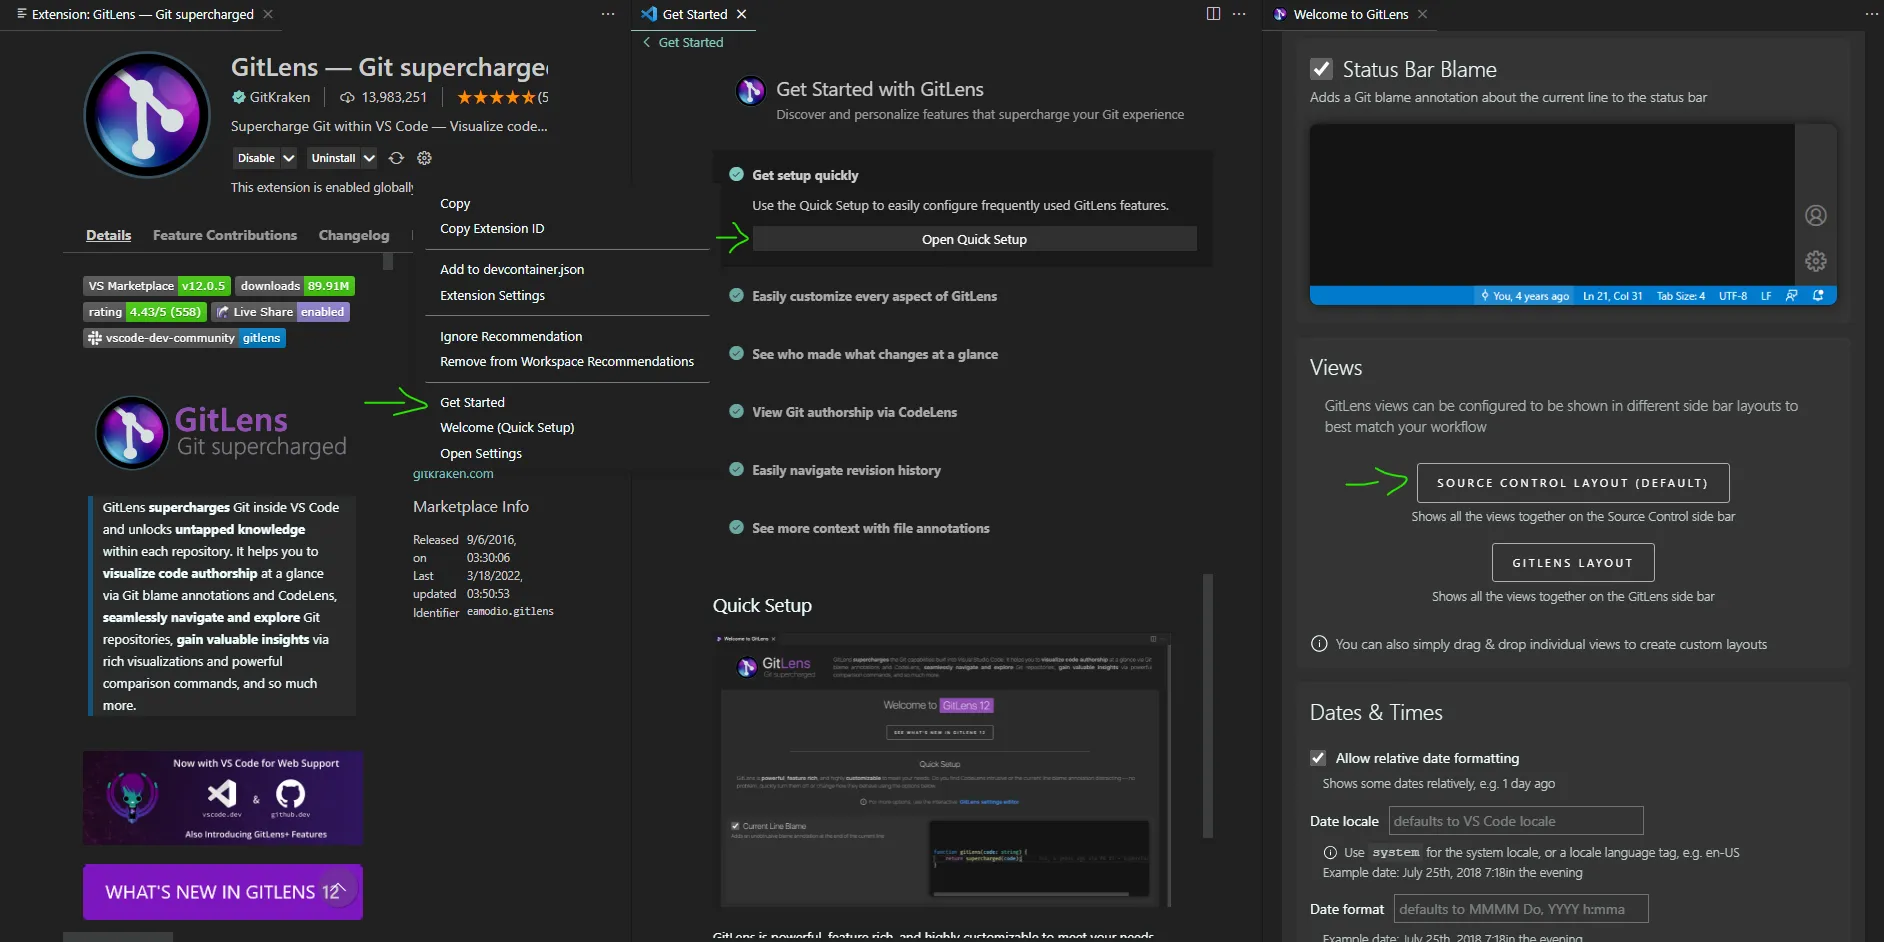Follow the GitKraken publisher link
The image size is (1884, 942).
(x=280, y=97)
